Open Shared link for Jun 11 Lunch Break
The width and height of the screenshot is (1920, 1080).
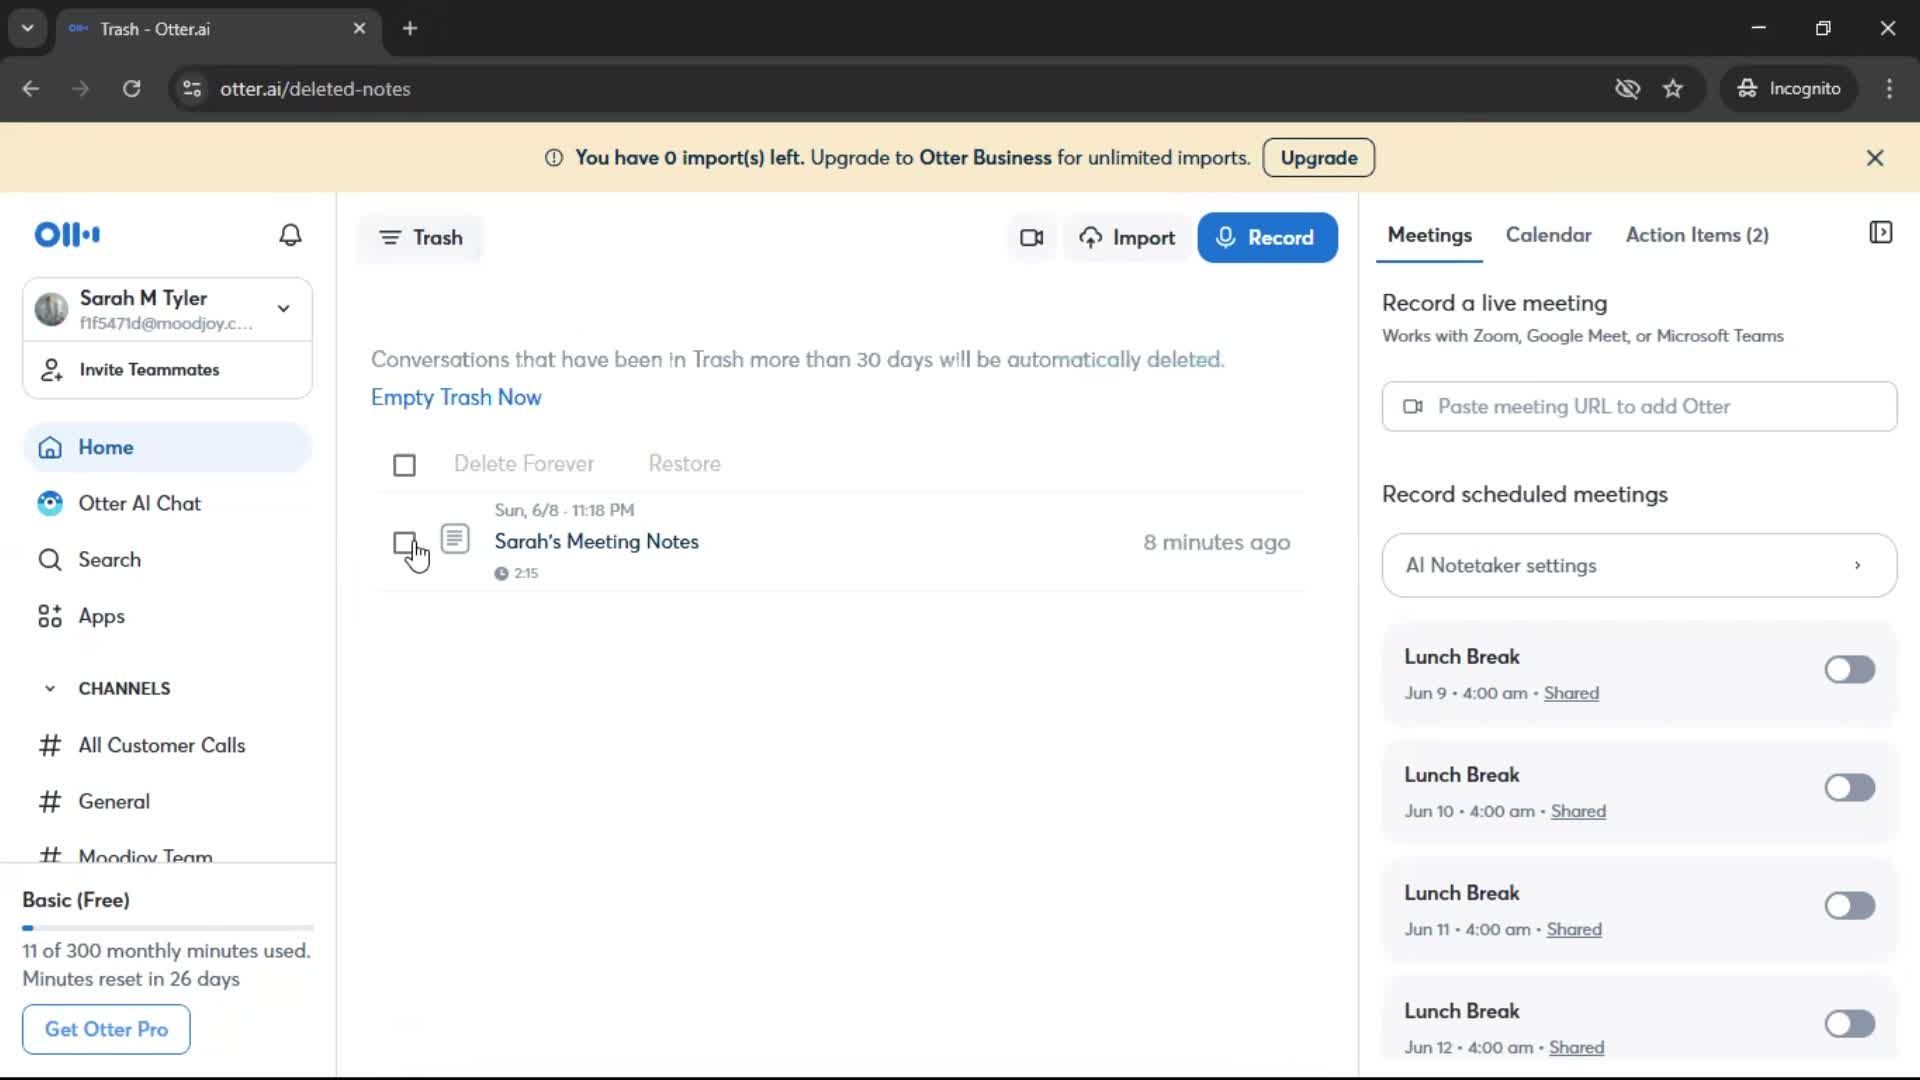pyautogui.click(x=1574, y=929)
